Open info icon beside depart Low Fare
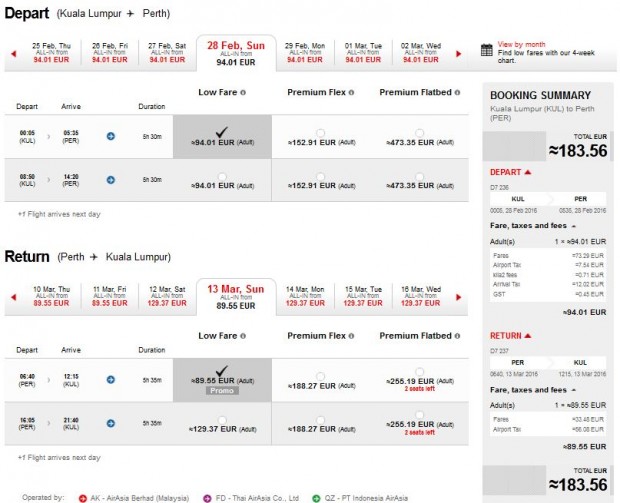620x503 pixels. (x=243, y=93)
